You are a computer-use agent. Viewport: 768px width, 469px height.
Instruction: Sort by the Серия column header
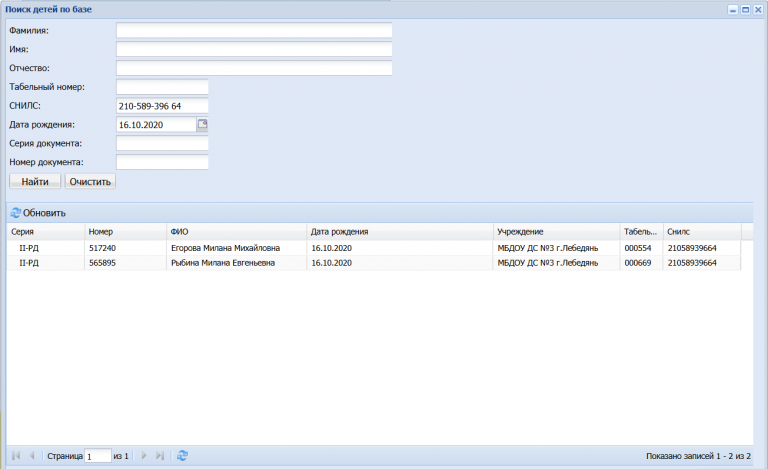pos(46,232)
